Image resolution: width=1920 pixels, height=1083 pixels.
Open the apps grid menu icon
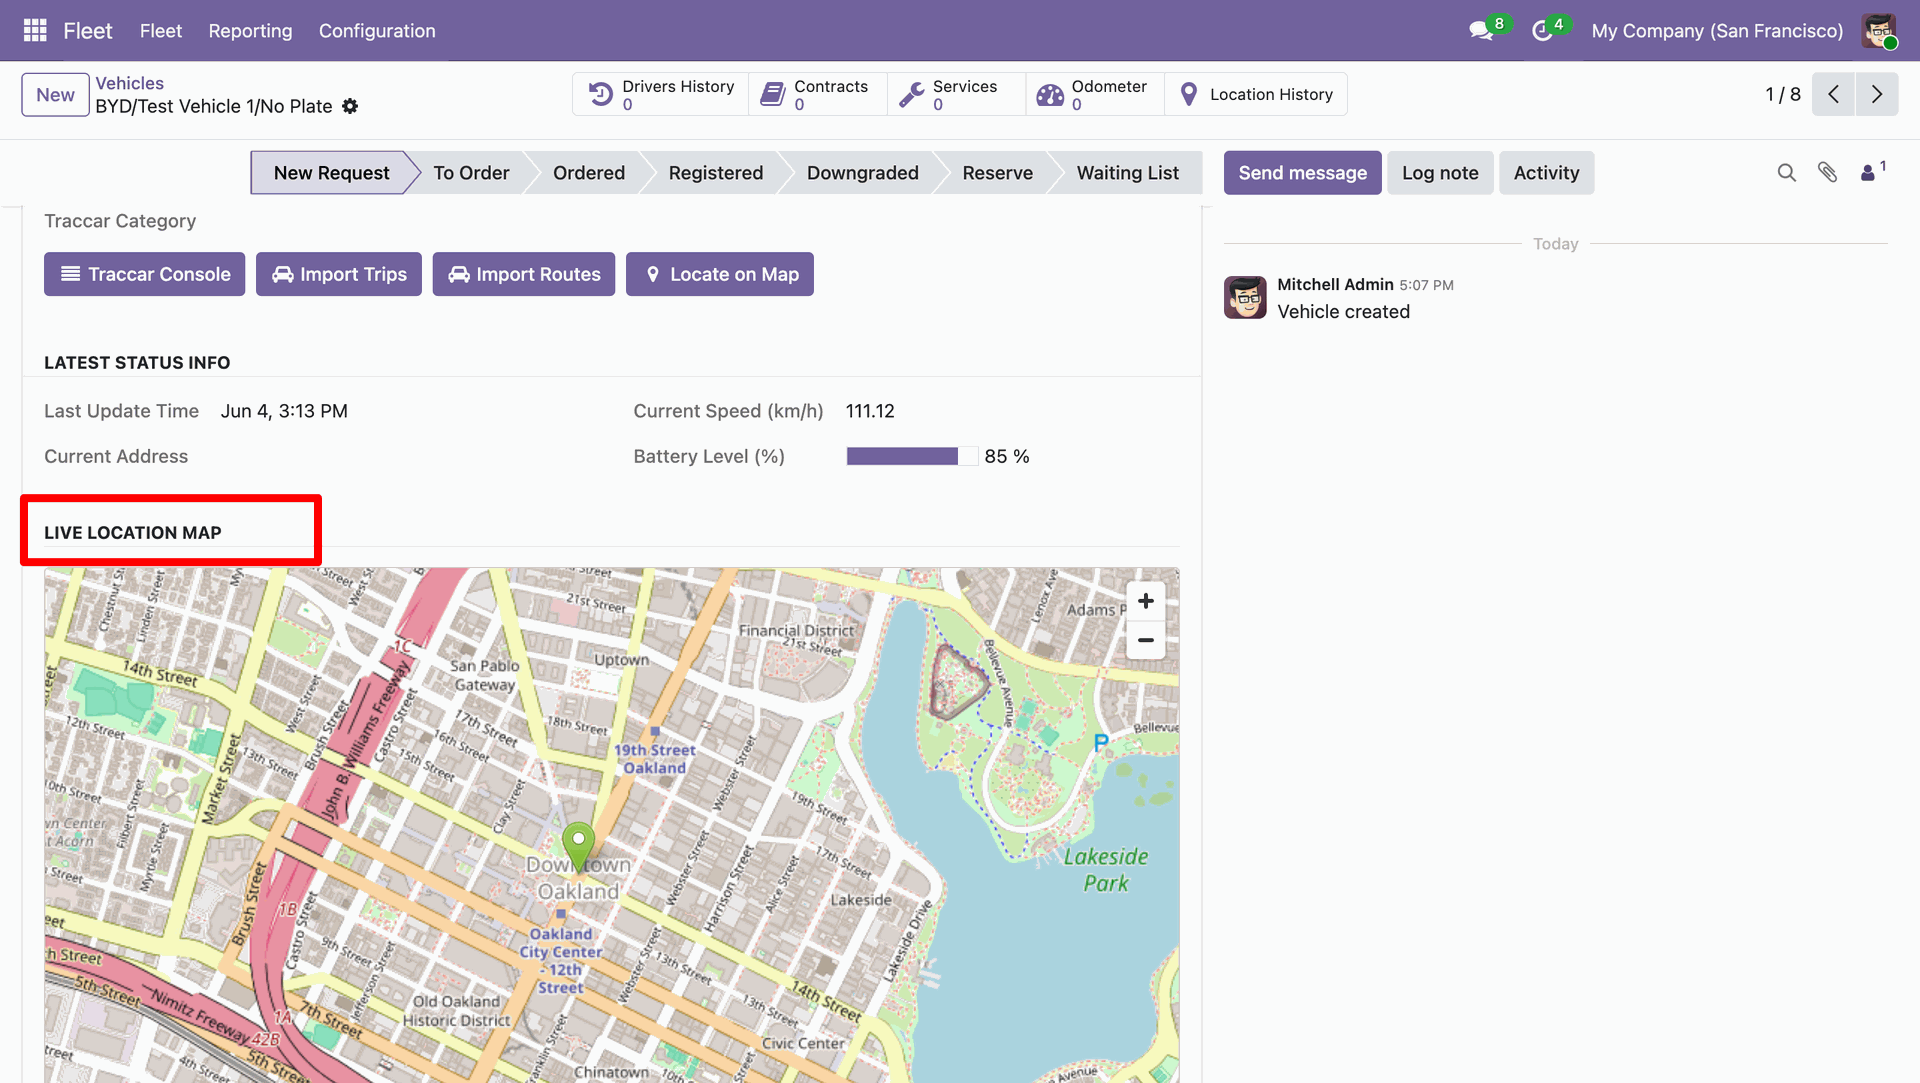click(35, 30)
